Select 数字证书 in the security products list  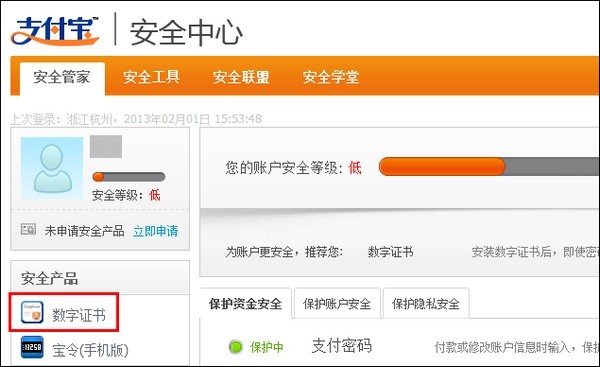click(x=79, y=315)
